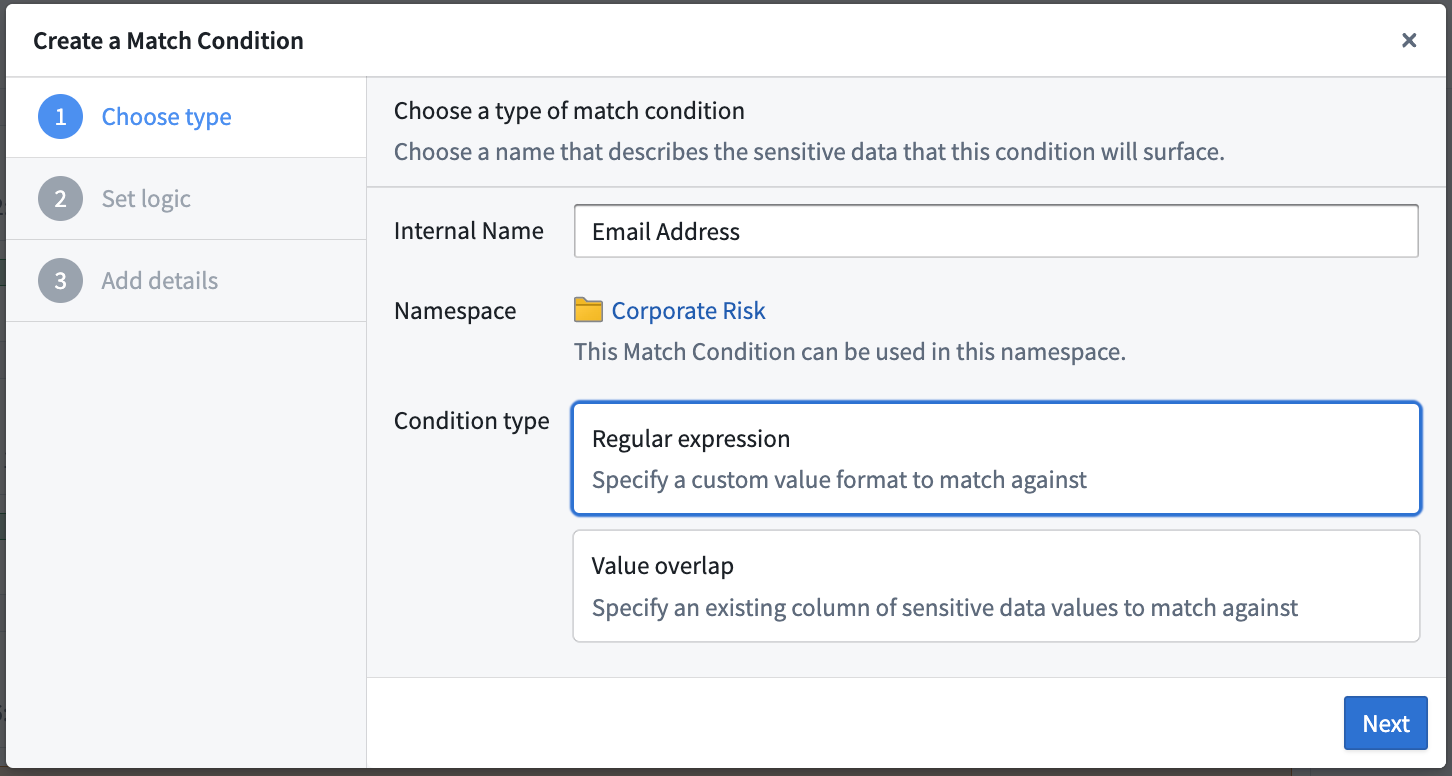Select the Value overlap condition type

pos(996,586)
